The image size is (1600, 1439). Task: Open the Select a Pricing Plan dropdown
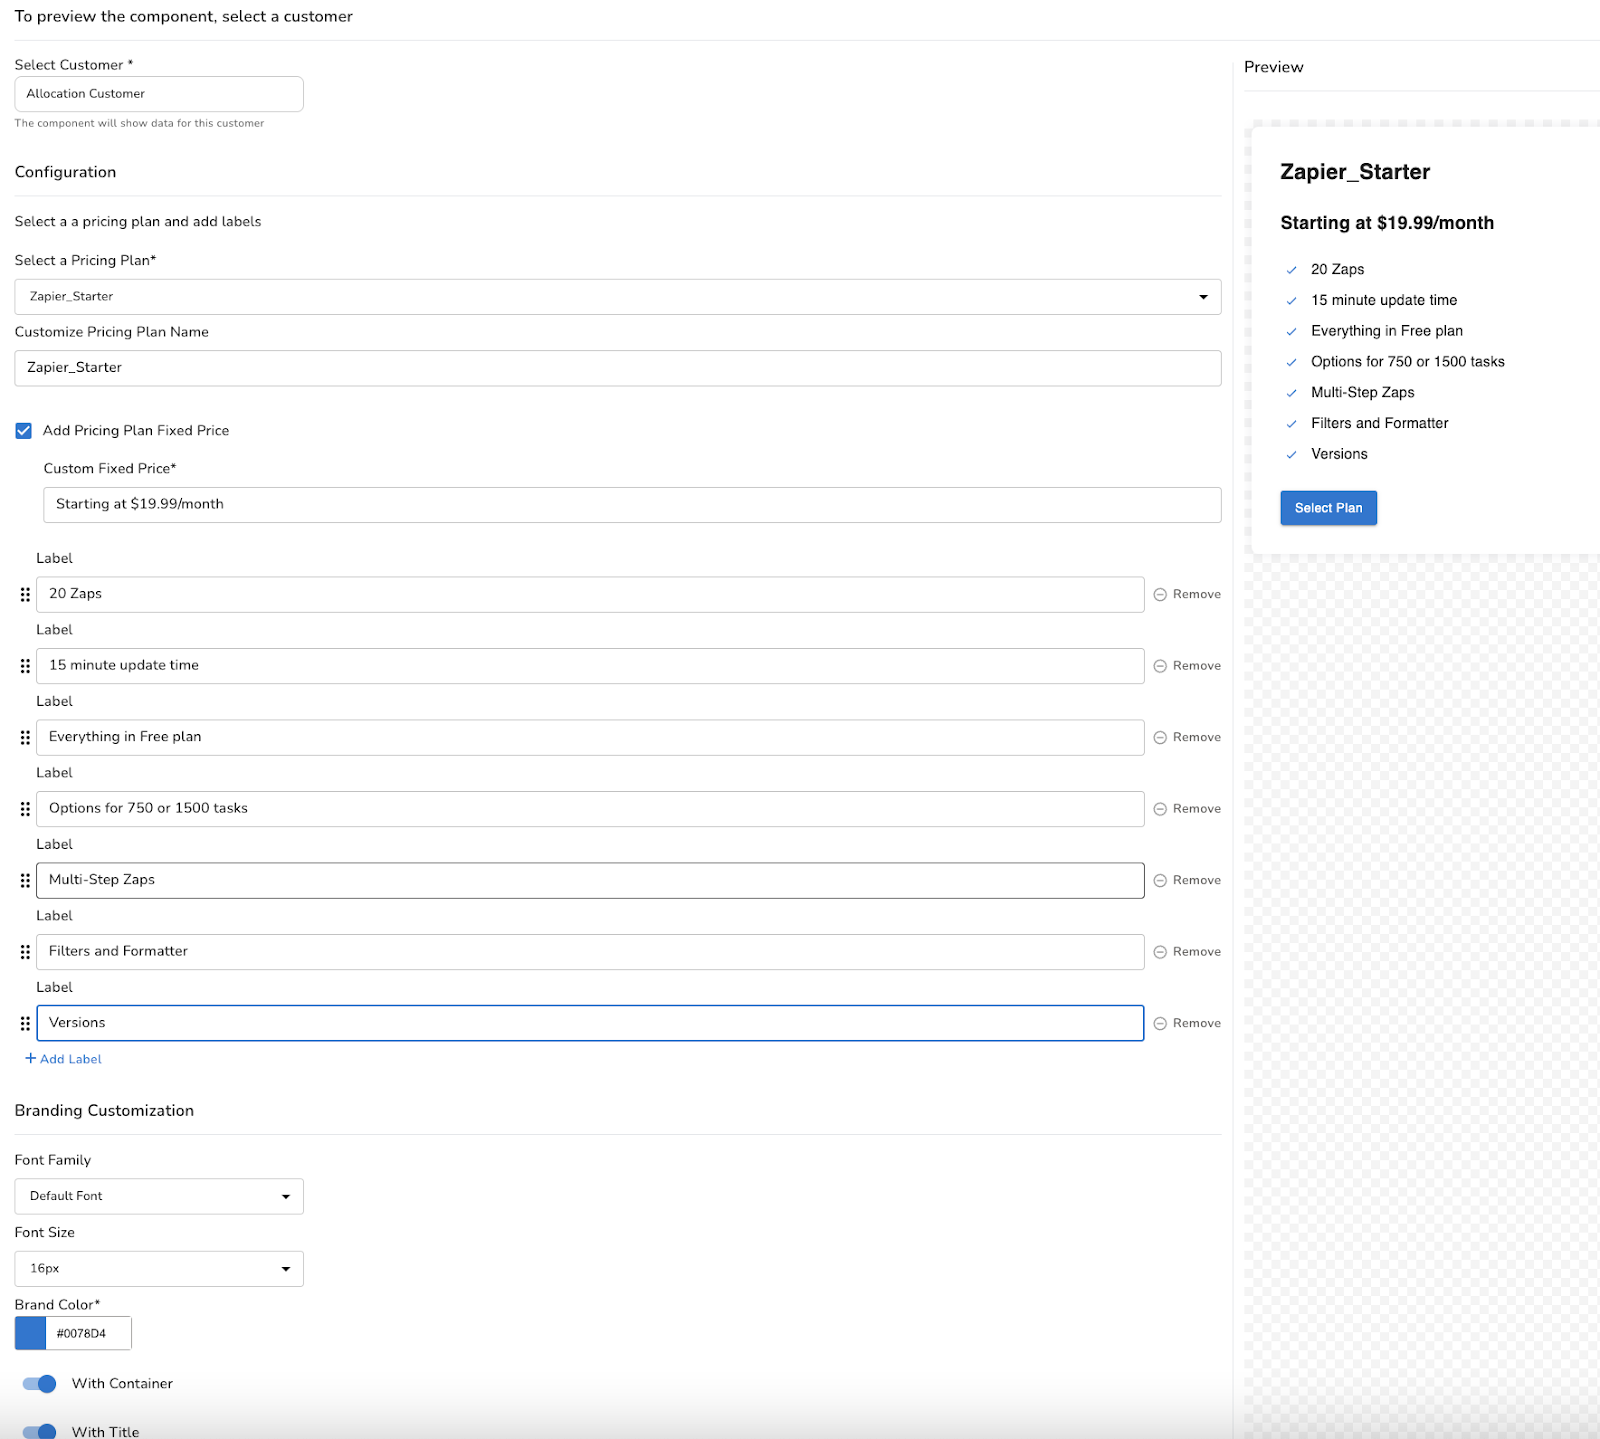click(x=618, y=297)
